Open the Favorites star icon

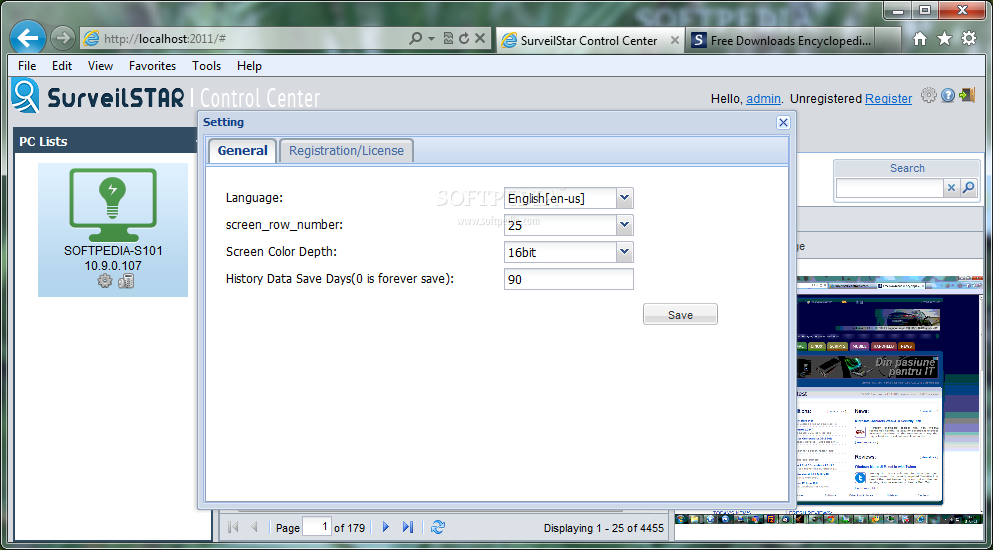pyautogui.click(x=944, y=39)
